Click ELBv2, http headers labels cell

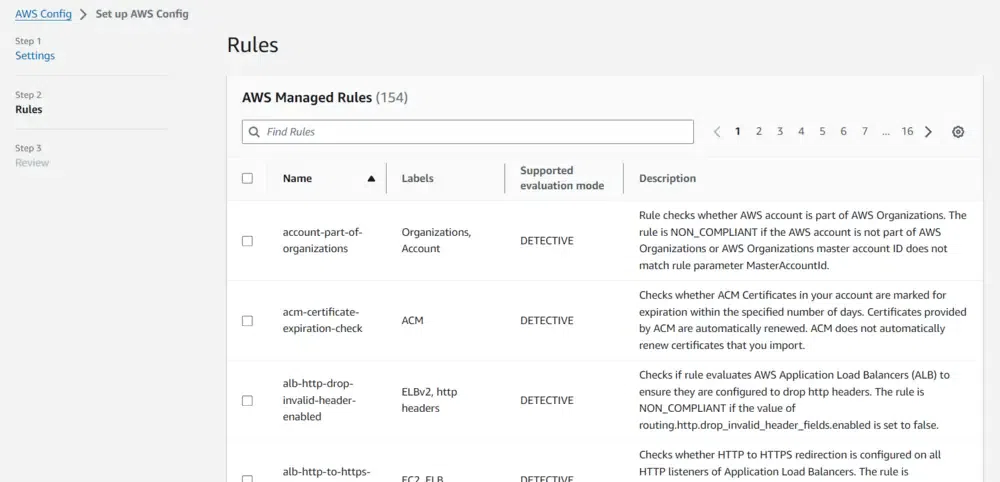point(430,400)
